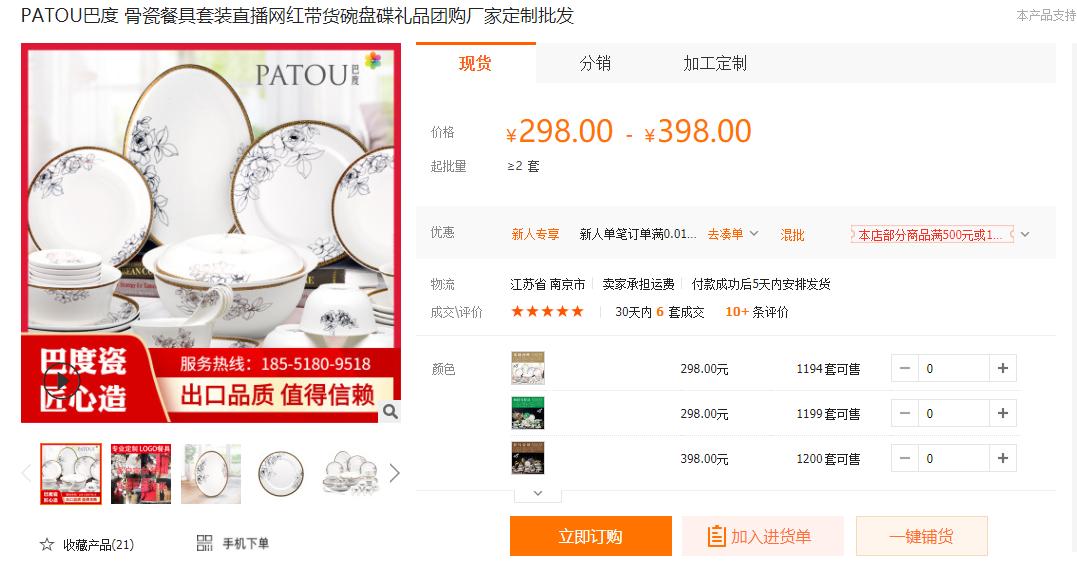Expand the 去凑单 coupon dropdown
Image resolution: width=1077 pixels, height=566 pixels.
tap(753, 234)
